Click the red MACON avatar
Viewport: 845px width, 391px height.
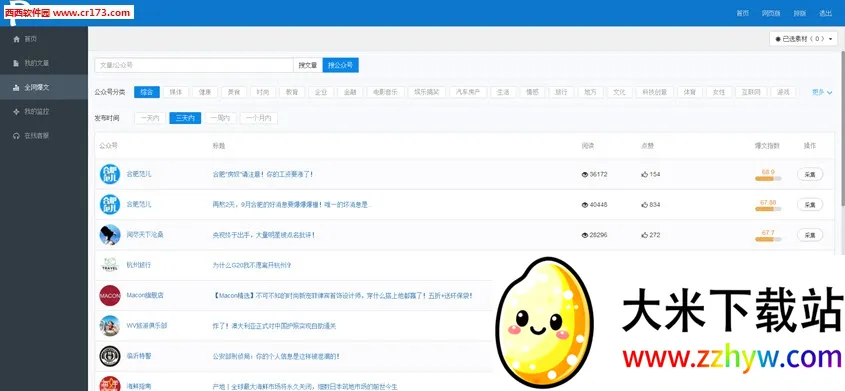click(110, 296)
